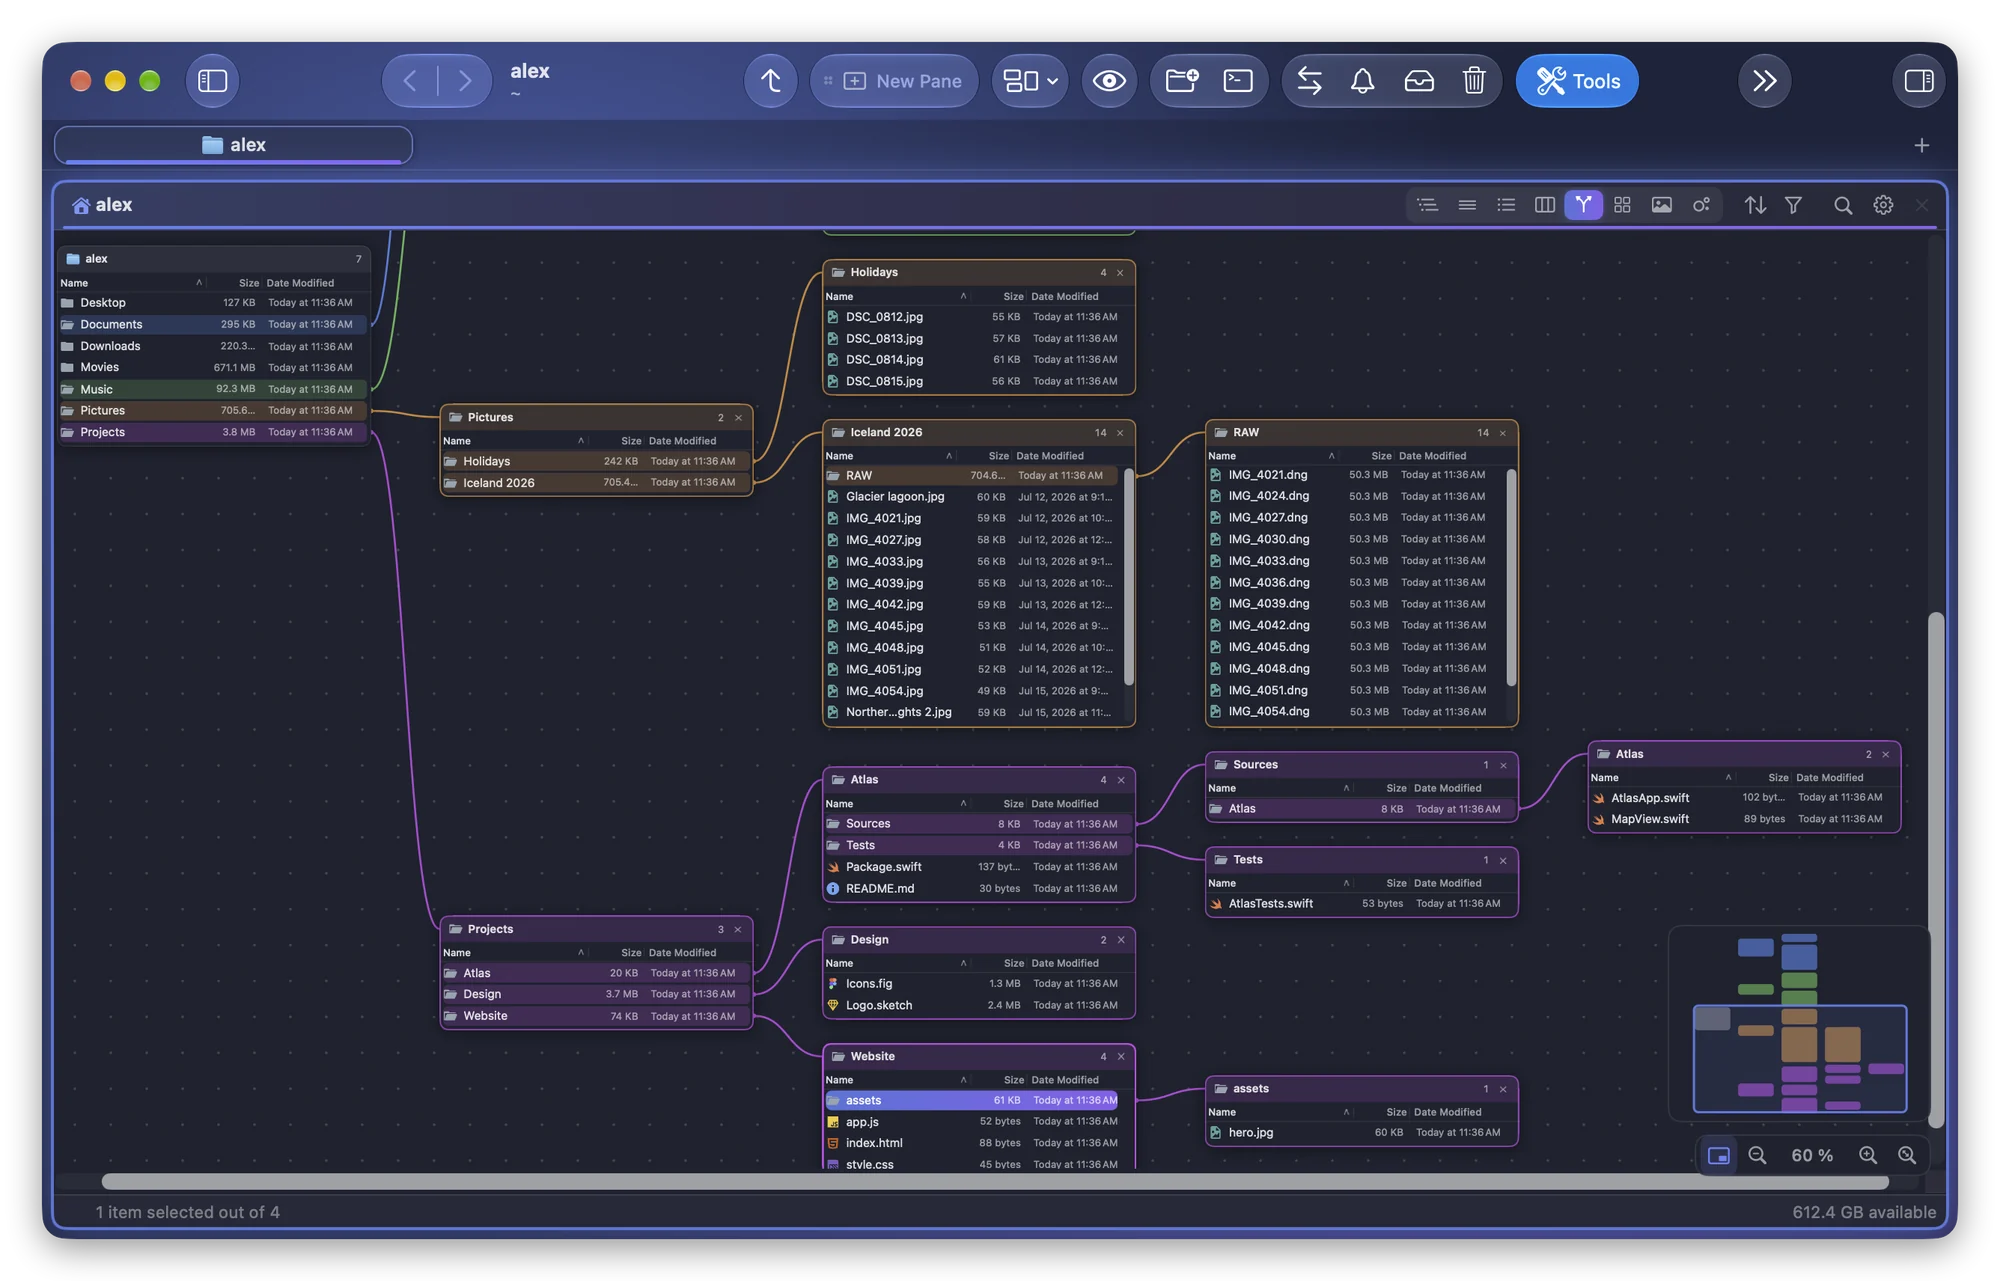Open search in the pane

[1842, 205]
